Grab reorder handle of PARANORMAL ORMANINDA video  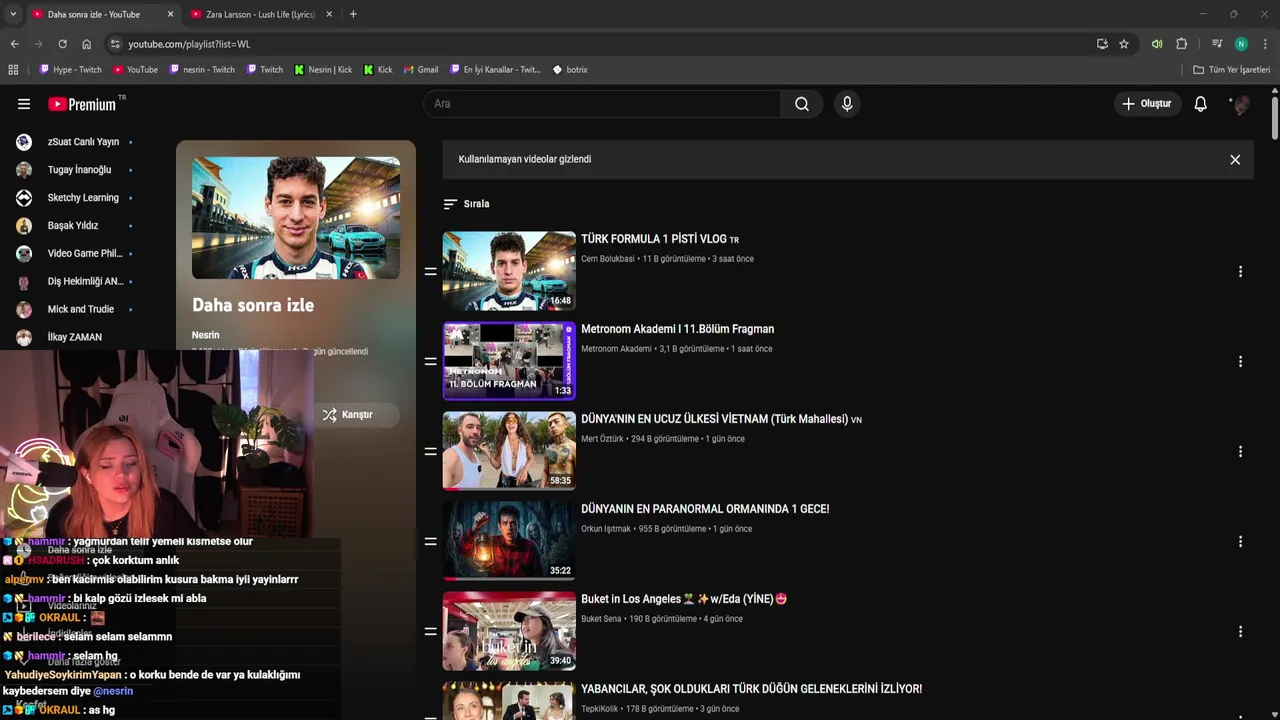430,541
